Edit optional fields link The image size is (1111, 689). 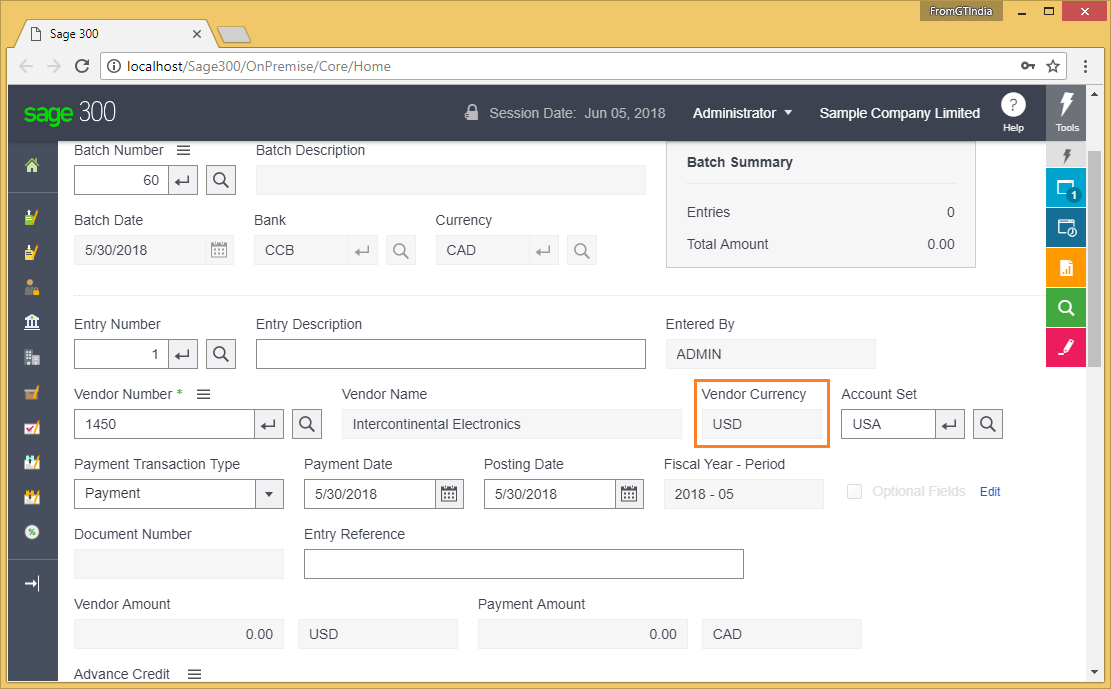[990, 491]
